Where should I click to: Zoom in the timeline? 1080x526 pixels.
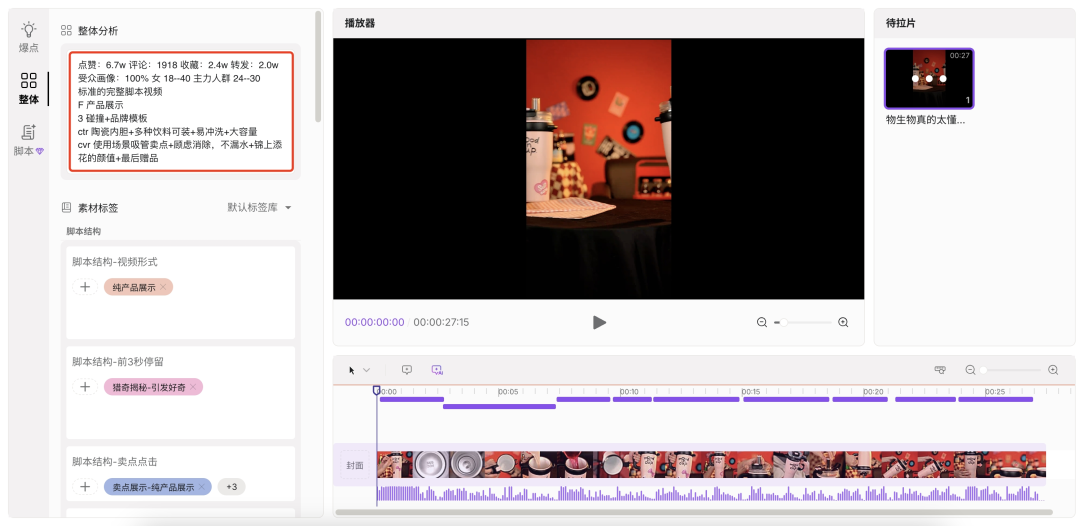tap(1053, 370)
